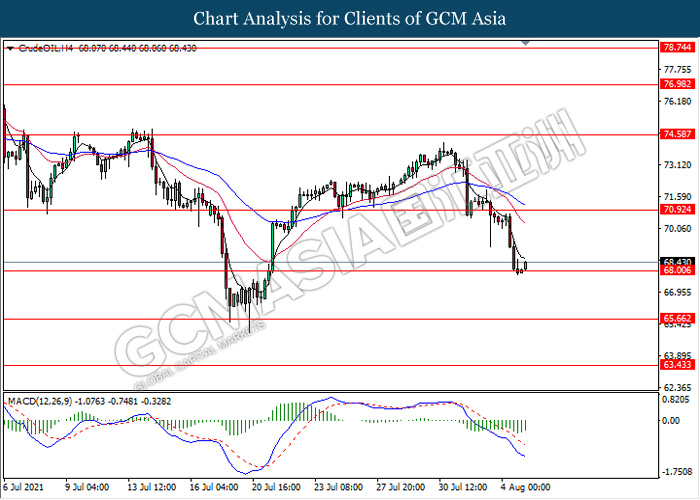Screen dimensions: 700x500
Task: Open the dropdown triangle beside CrudeOIL,H4
Action: coord(11,48)
